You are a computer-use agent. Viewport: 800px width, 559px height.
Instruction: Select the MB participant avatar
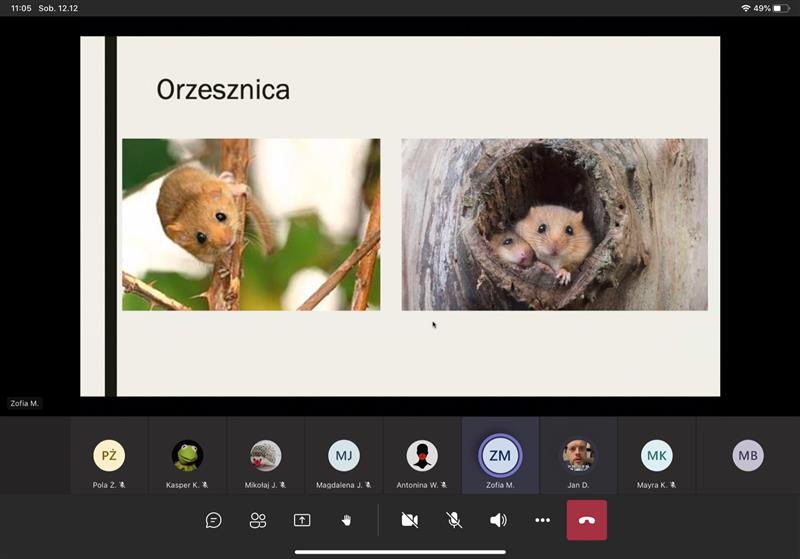748,456
